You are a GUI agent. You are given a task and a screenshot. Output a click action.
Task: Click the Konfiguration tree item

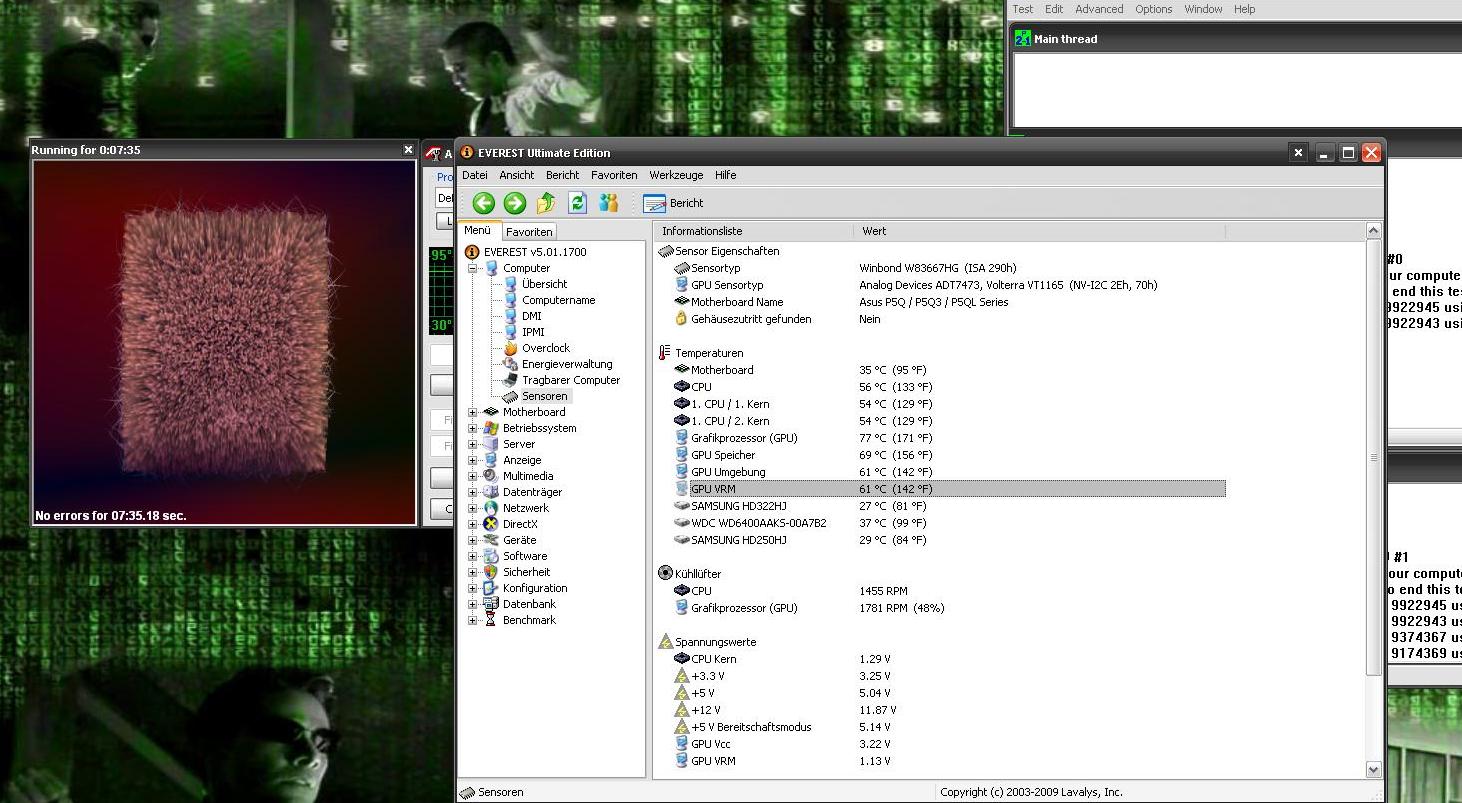coord(535,588)
